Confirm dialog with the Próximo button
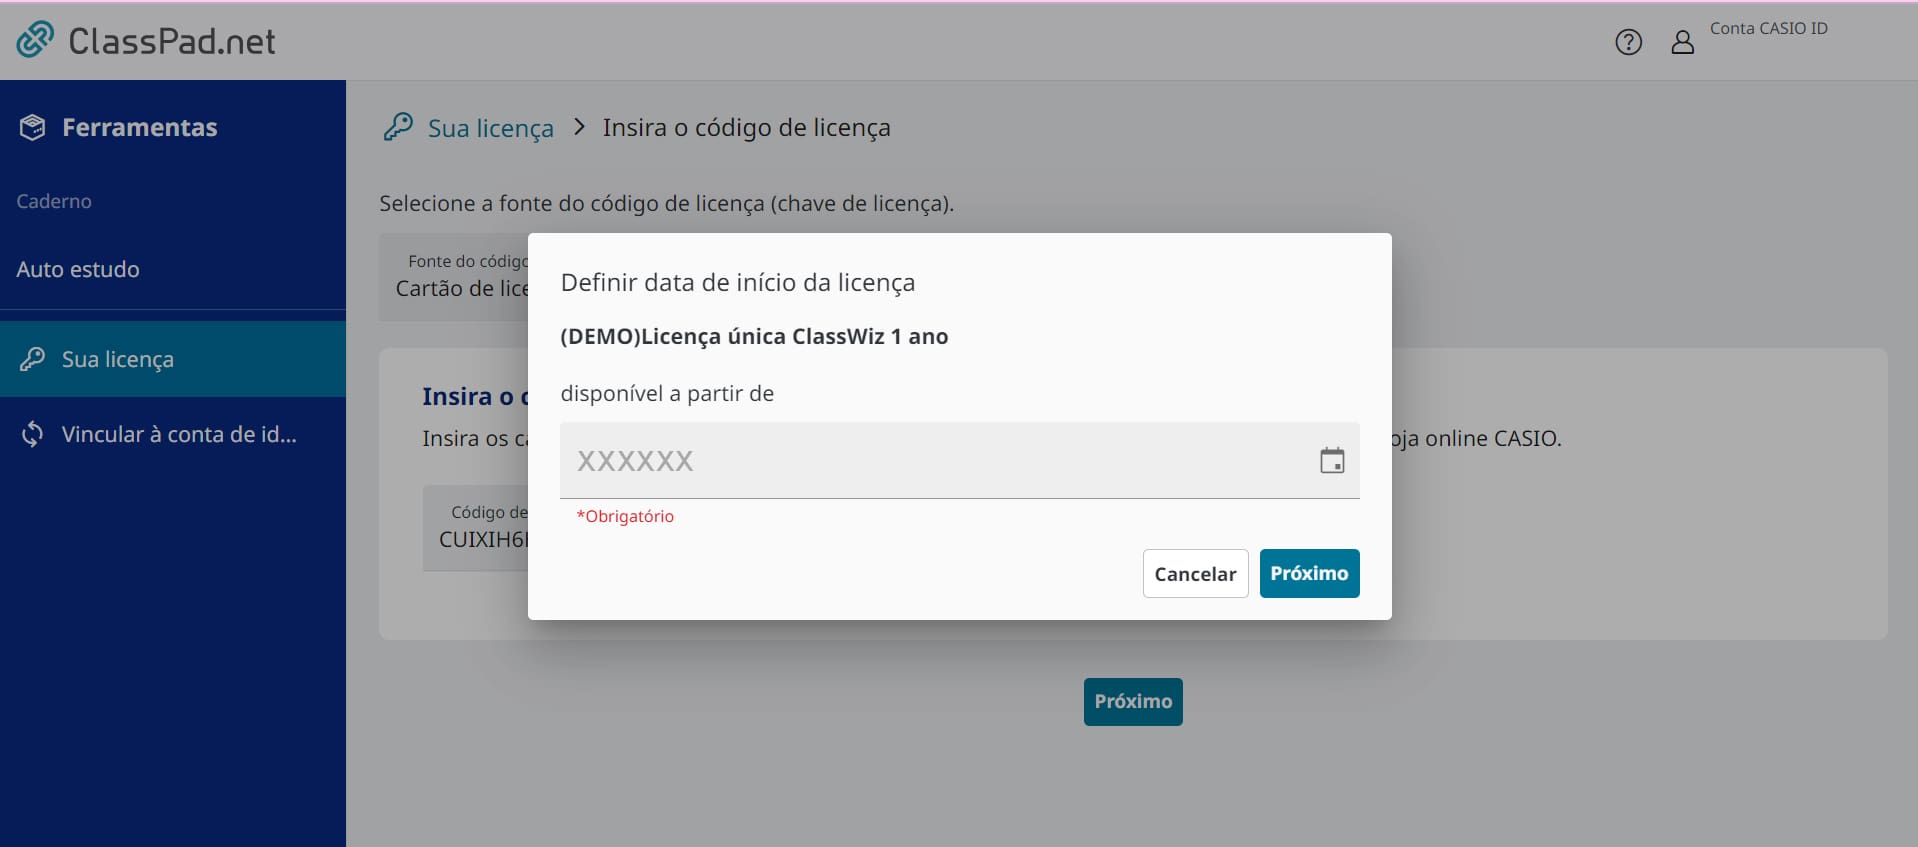Screen dimensions: 1918x847 click(1309, 573)
